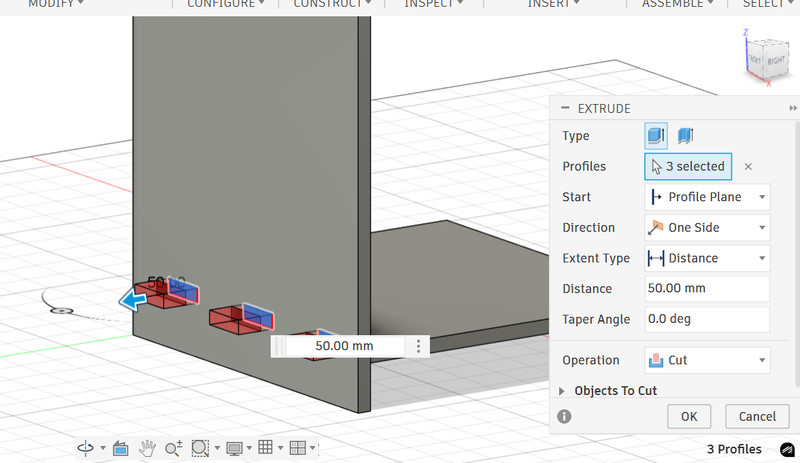Open the Viewports layout icon
This screenshot has height=463, width=800.
point(297,448)
